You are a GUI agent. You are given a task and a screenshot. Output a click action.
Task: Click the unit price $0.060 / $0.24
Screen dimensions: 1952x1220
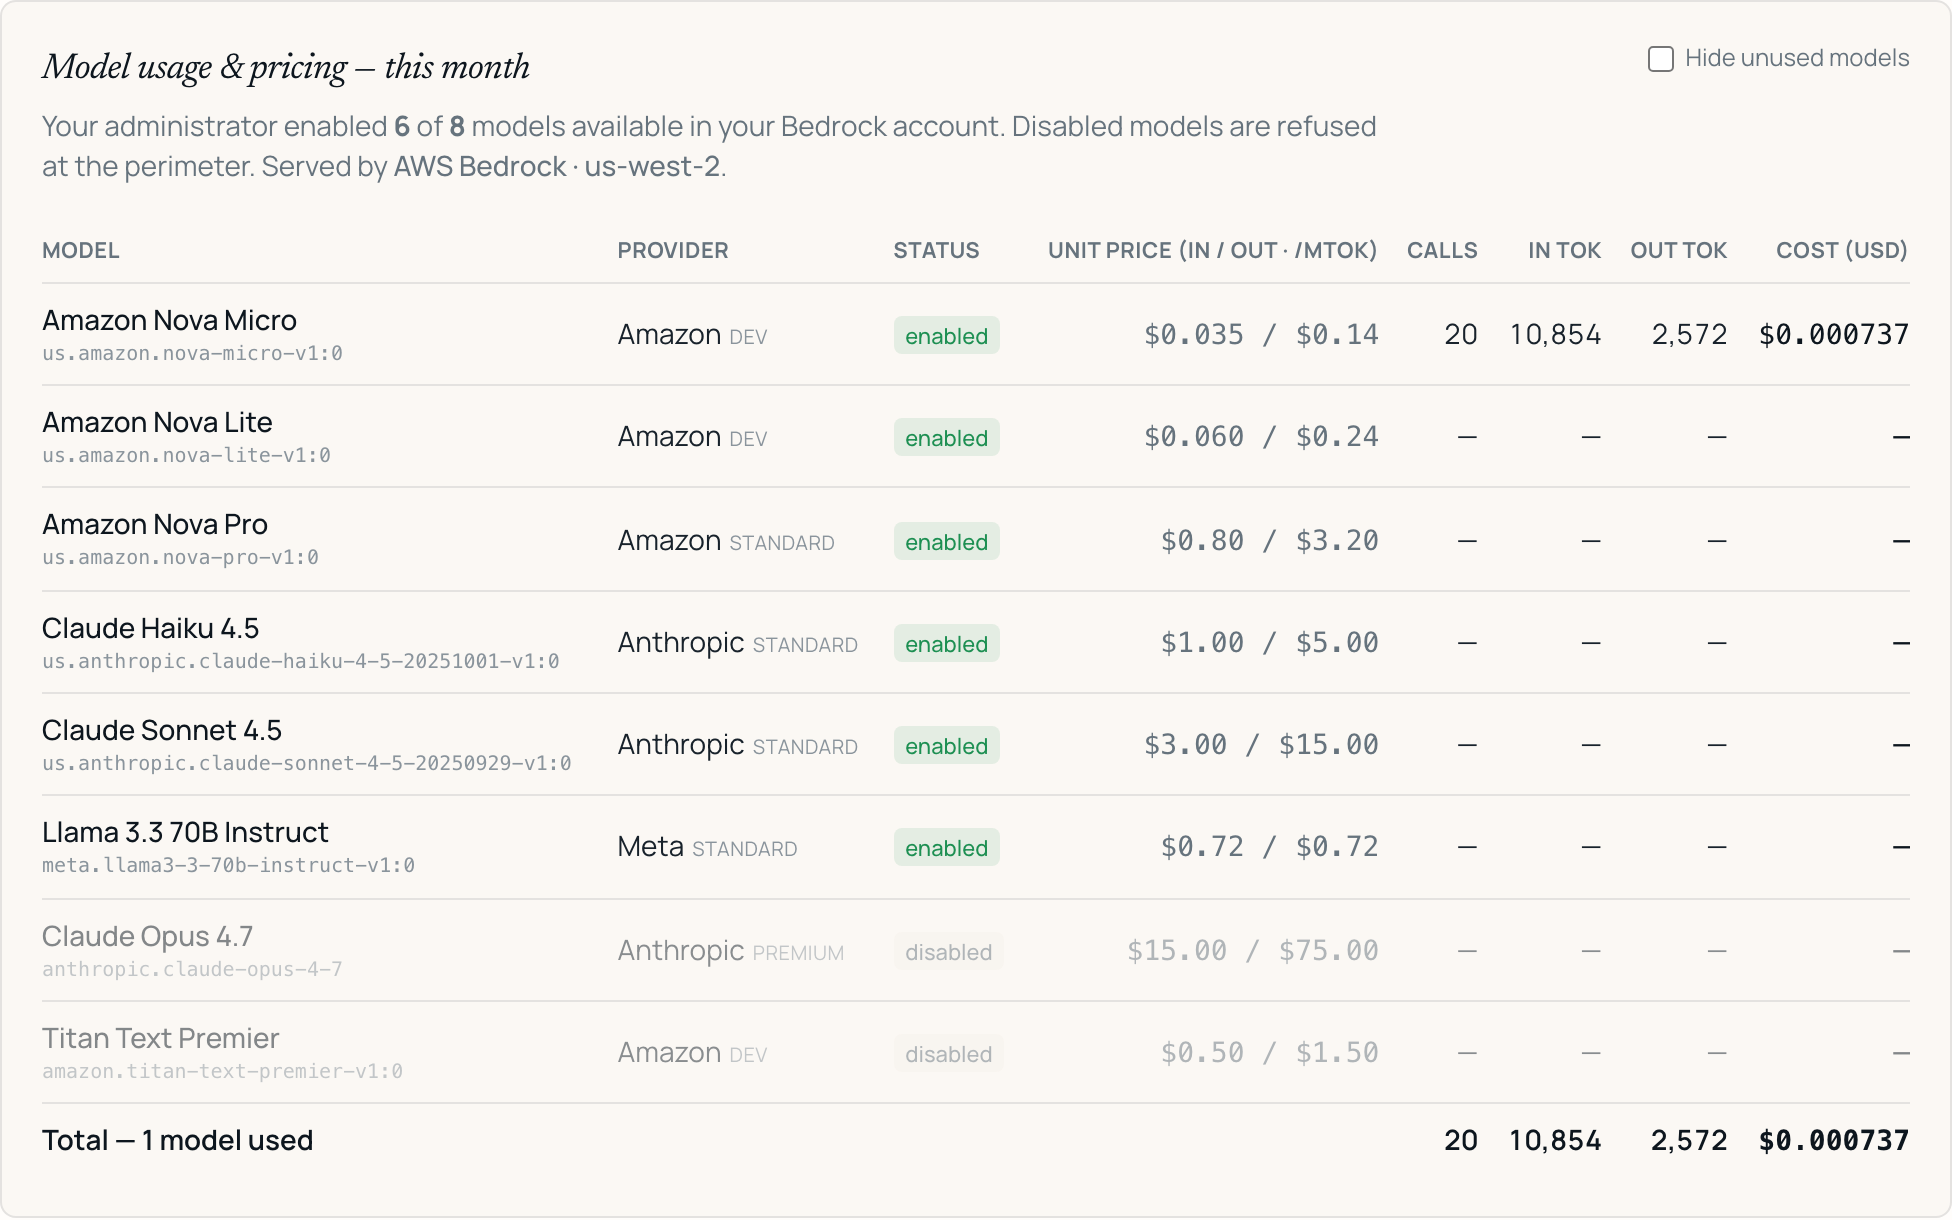1261,437
